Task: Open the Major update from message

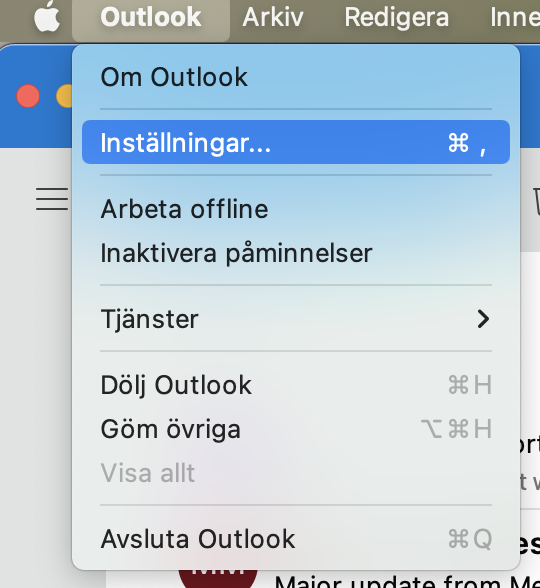Action: [x=407, y=581]
